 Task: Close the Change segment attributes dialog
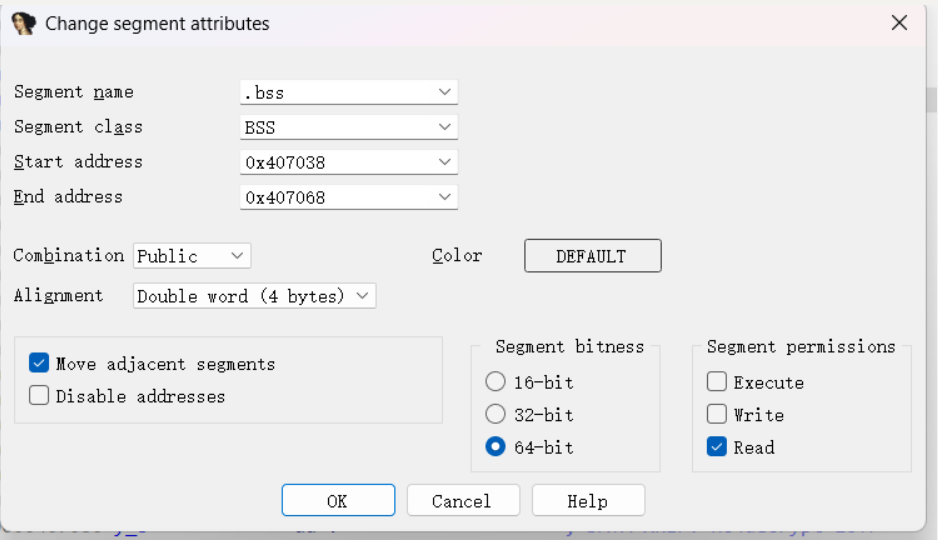pos(899,23)
